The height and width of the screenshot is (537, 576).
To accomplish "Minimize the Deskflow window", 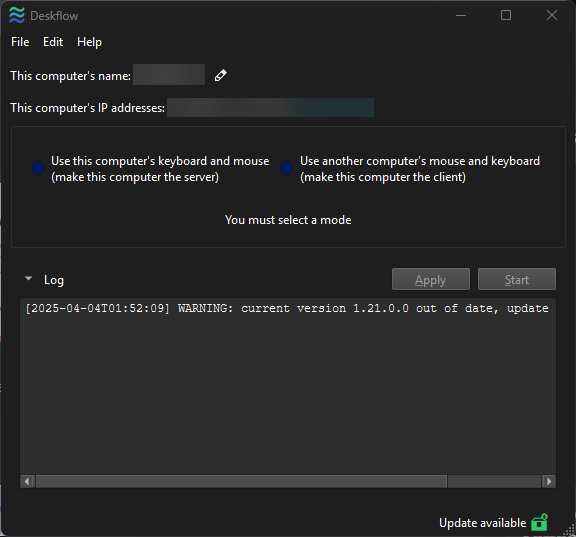I will click(461, 15).
